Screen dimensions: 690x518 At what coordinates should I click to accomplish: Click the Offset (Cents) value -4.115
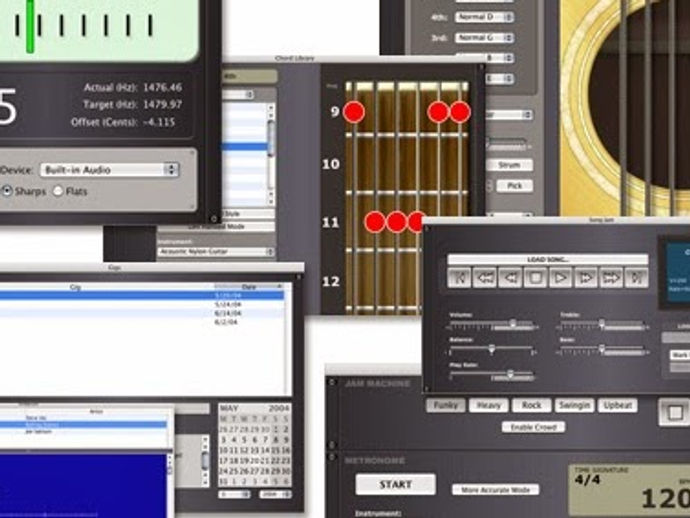[x=159, y=122]
